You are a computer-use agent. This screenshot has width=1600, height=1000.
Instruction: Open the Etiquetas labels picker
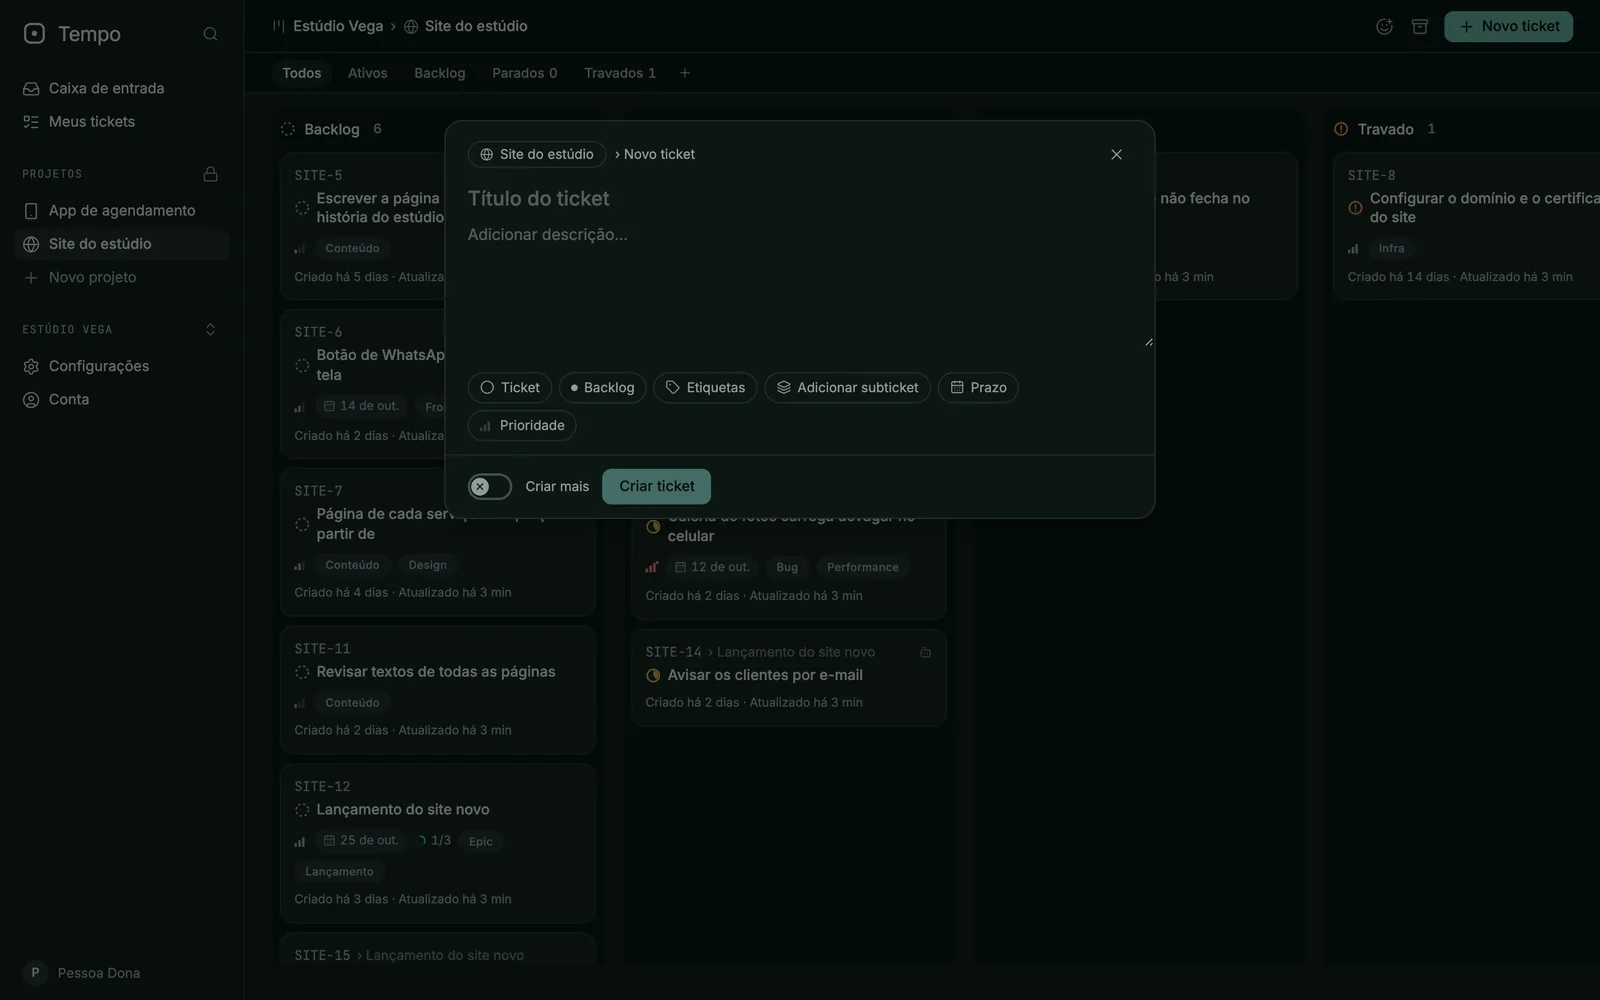point(705,388)
